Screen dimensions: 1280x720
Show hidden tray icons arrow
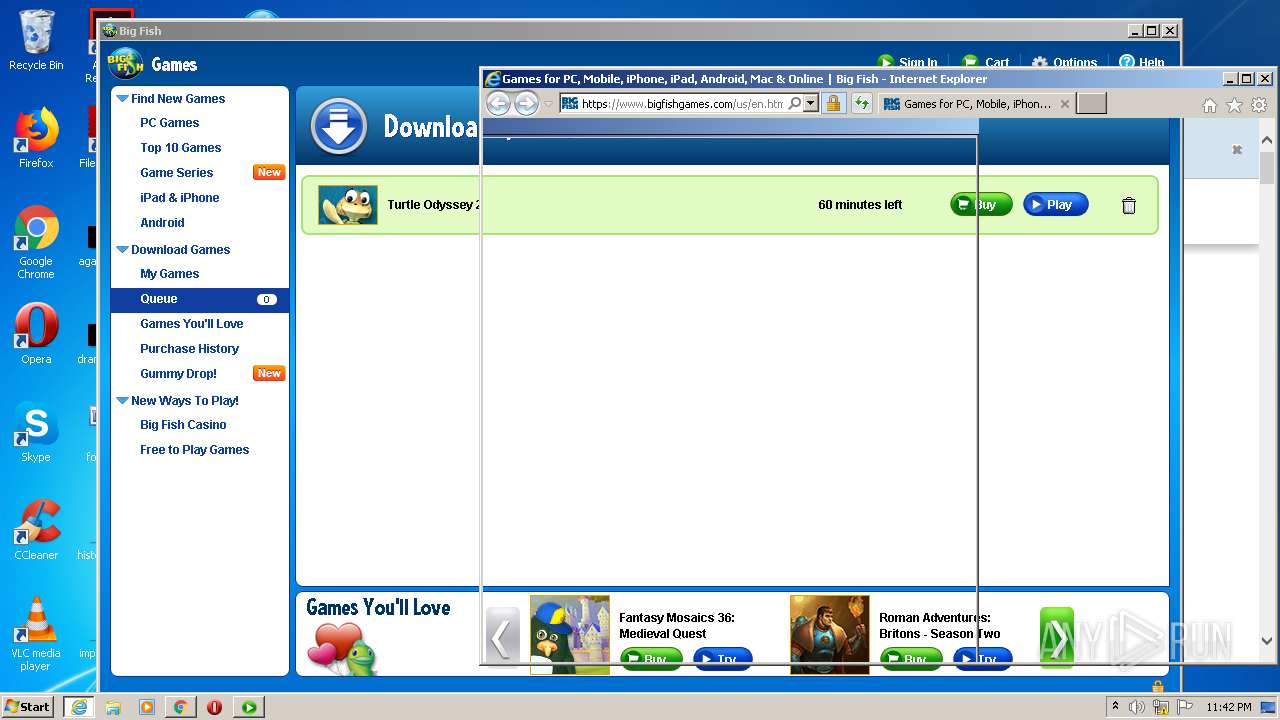pyautogui.click(x=1115, y=707)
